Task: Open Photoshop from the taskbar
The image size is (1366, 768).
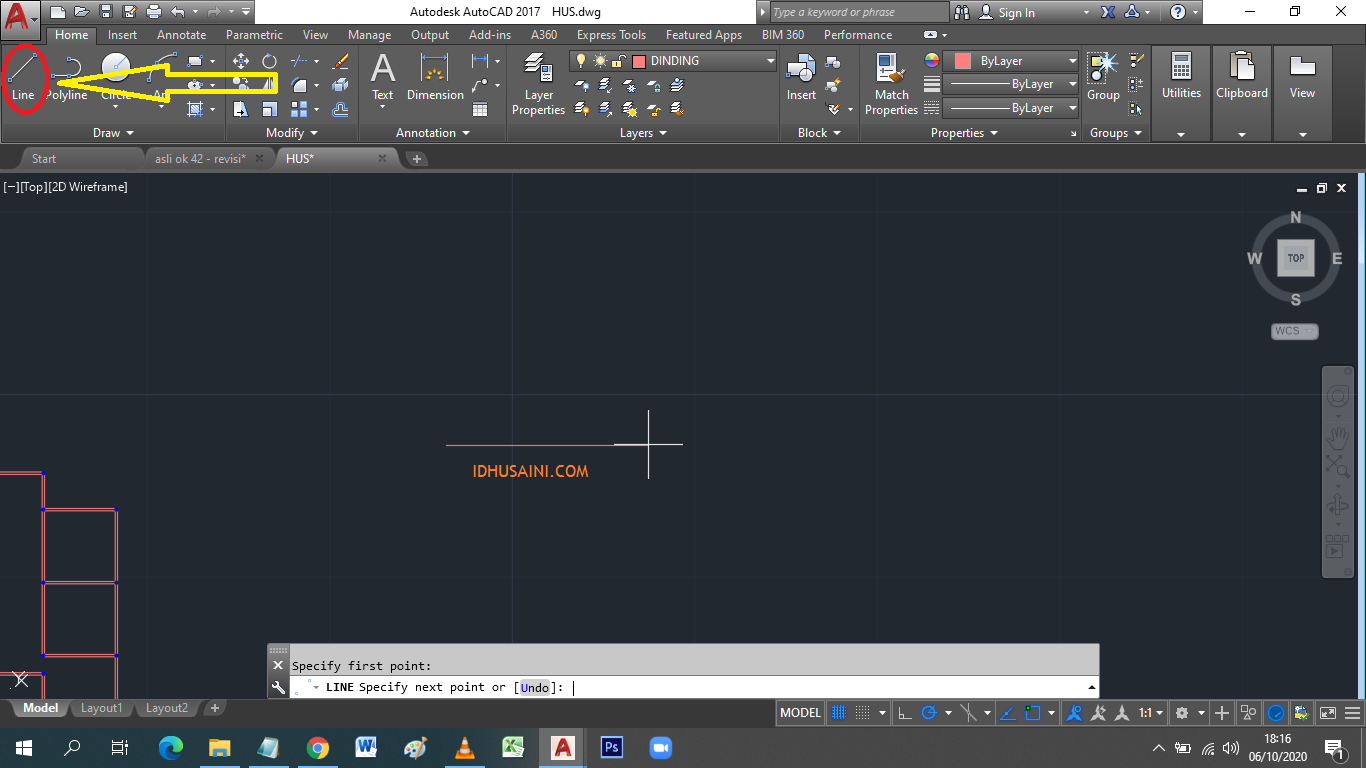Action: [x=610, y=747]
